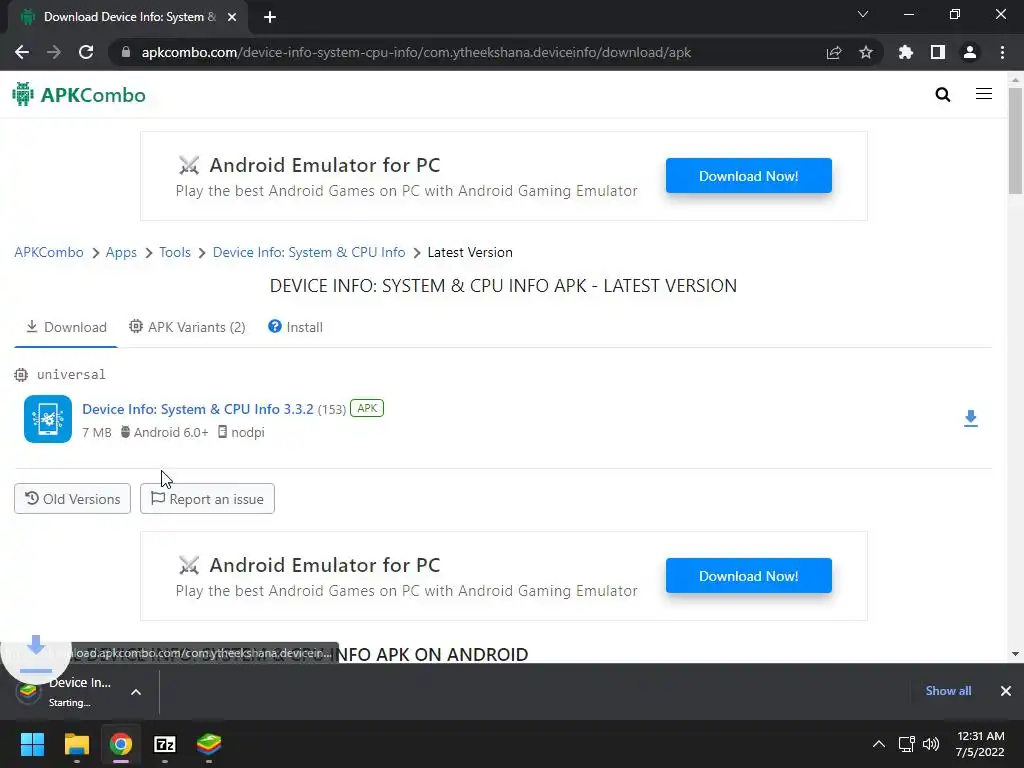This screenshot has height=768, width=1024.
Task: Click the APK badge label
Action: [x=367, y=408]
